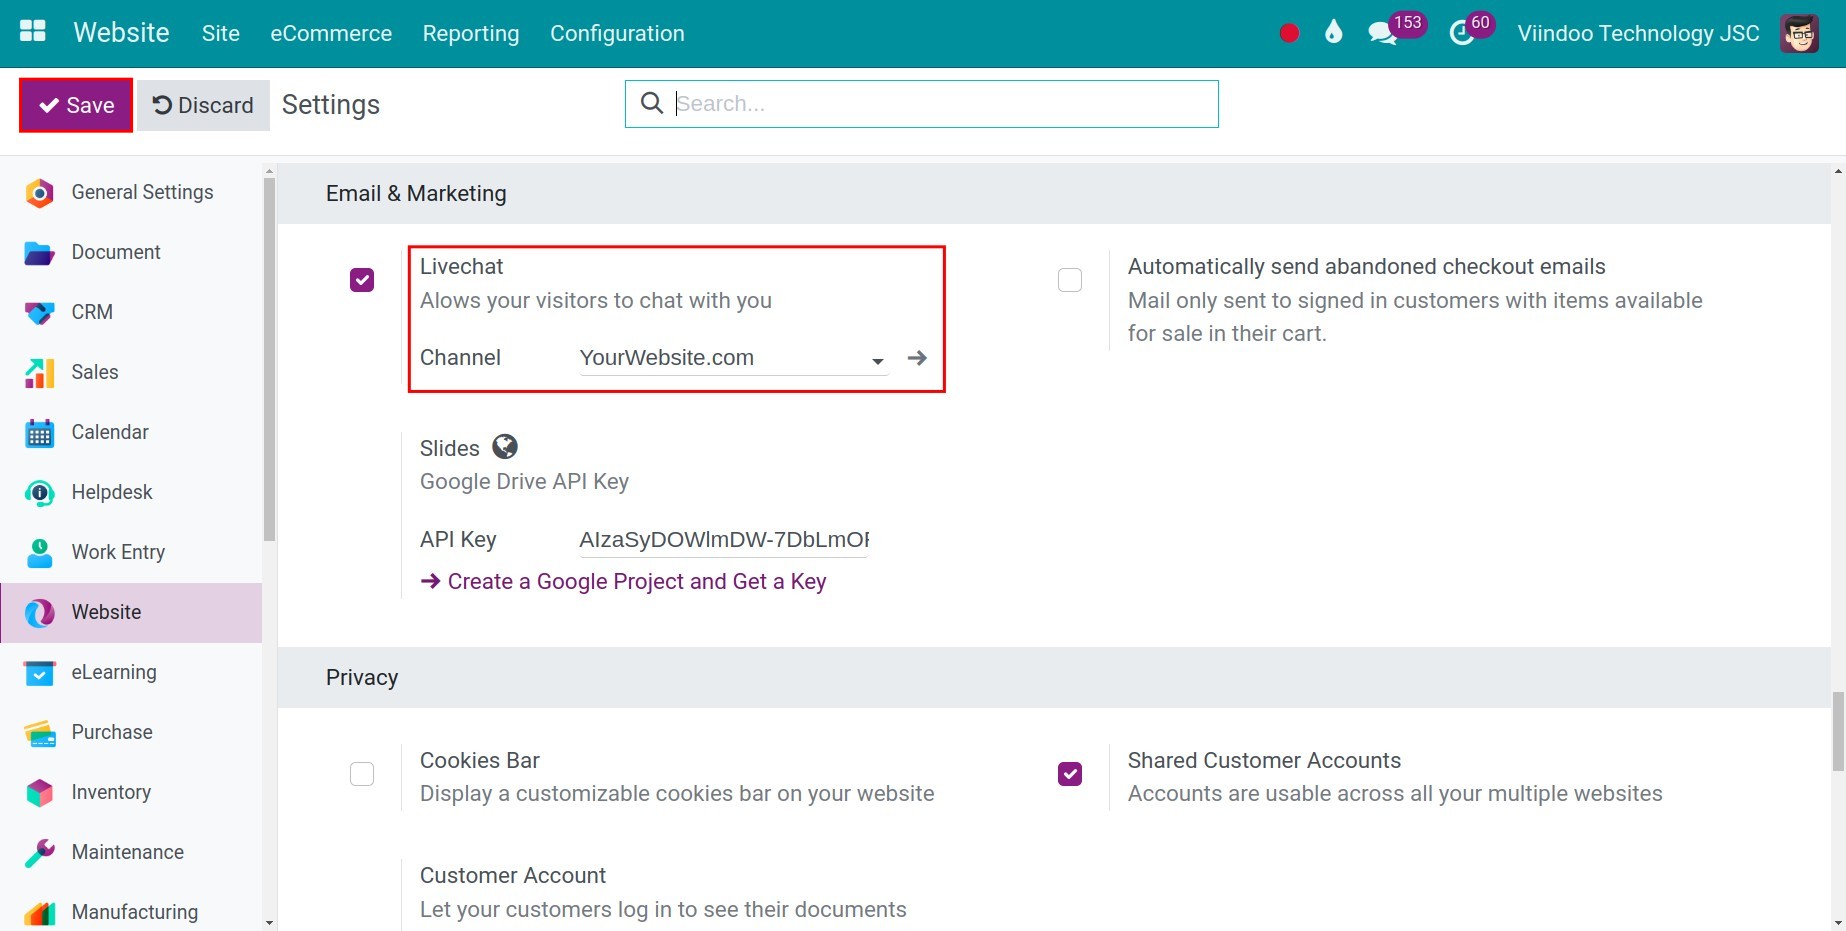Open the apps grid menu icon
This screenshot has height=931, width=1846.
[x=33, y=32]
